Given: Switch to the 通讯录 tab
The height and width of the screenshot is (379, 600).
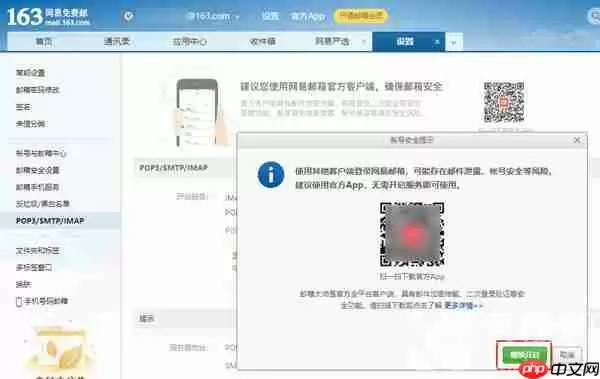Looking at the screenshot, I should (x=117, y=41).
